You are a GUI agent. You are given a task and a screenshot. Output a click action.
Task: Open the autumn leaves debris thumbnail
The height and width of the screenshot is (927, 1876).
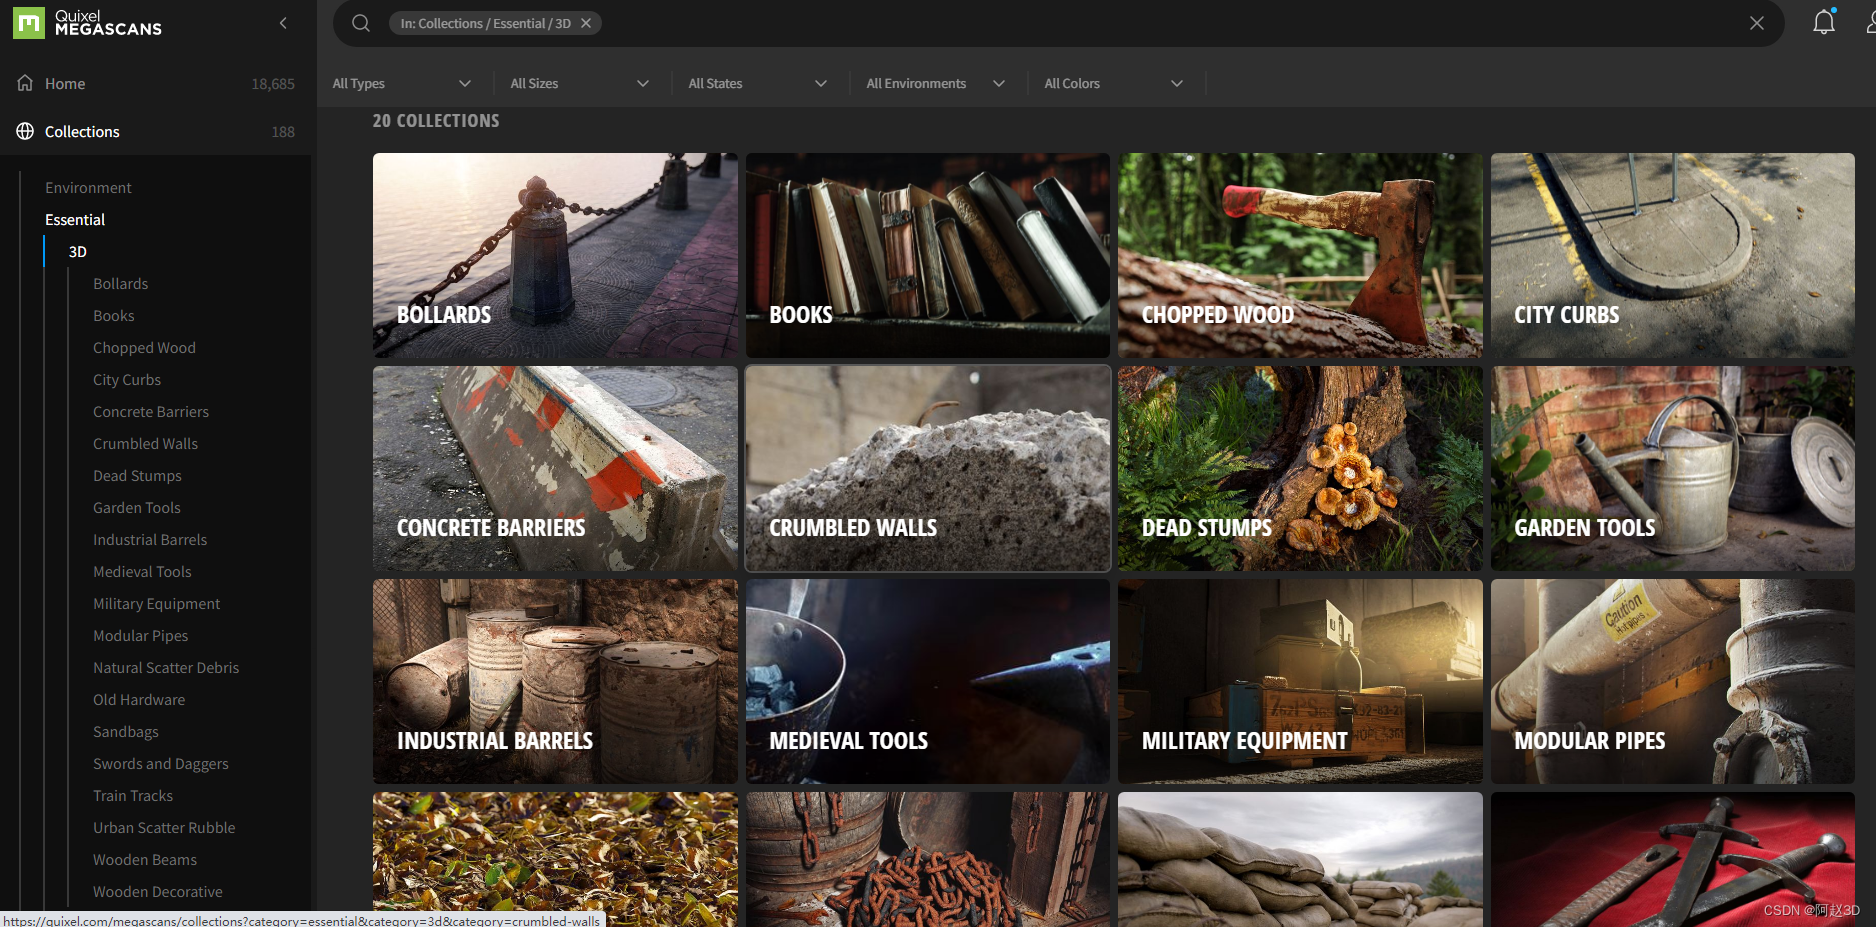(555, 859)
